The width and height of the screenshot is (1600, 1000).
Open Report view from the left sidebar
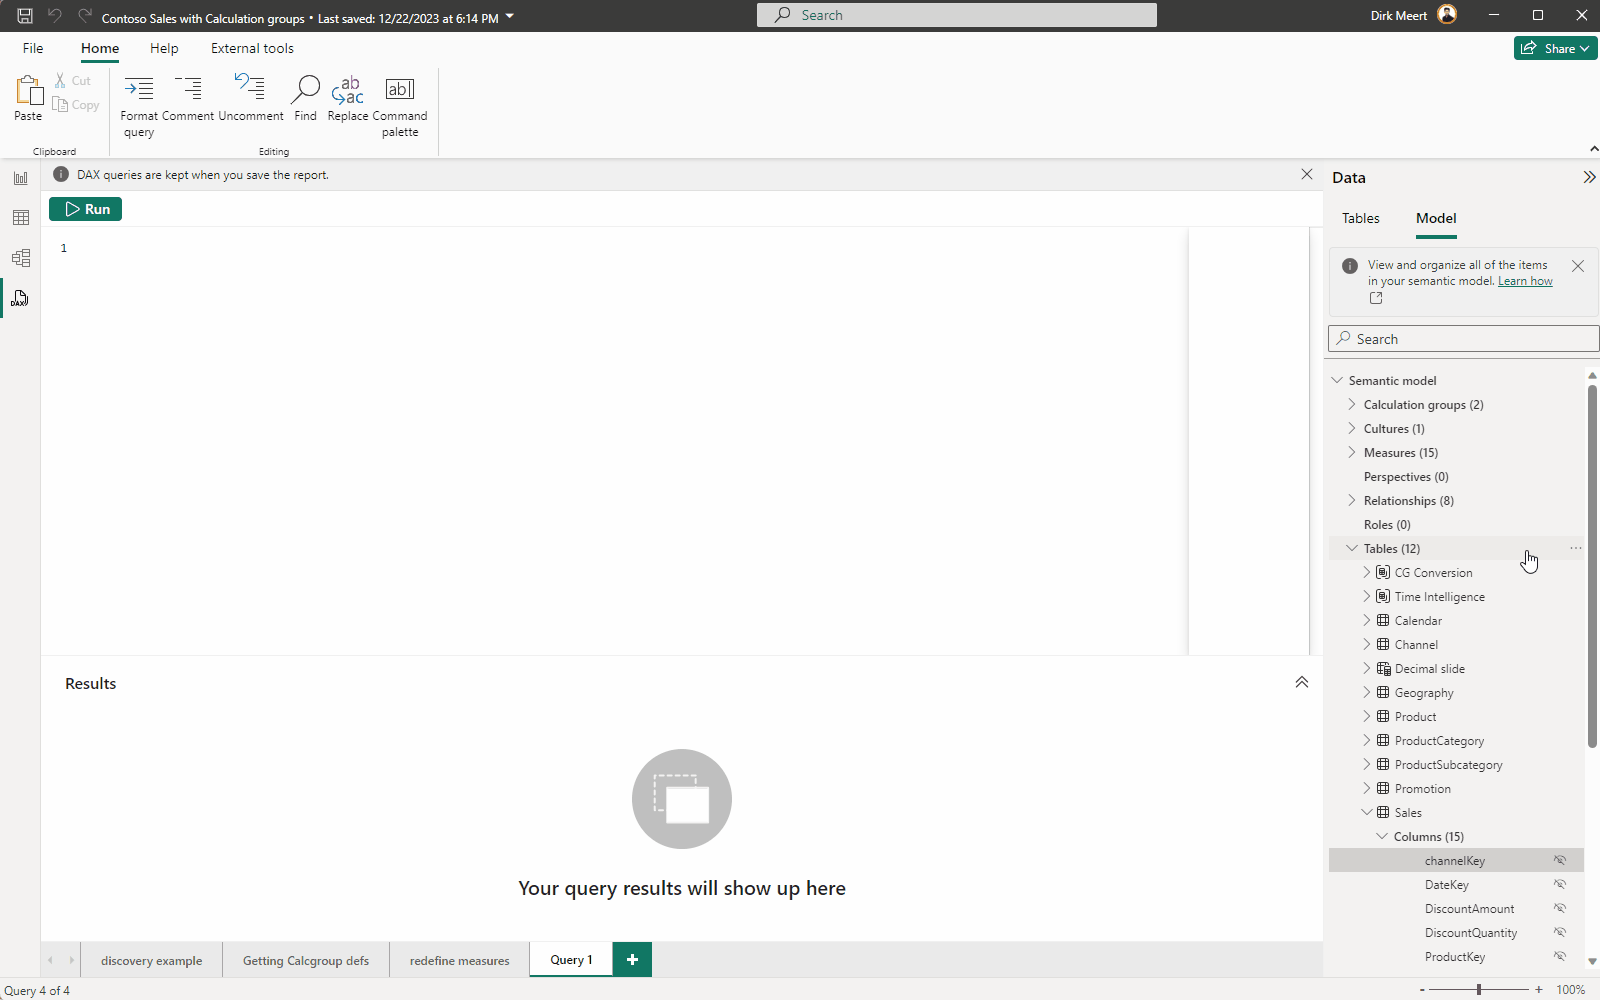click(x=20, y=177)
